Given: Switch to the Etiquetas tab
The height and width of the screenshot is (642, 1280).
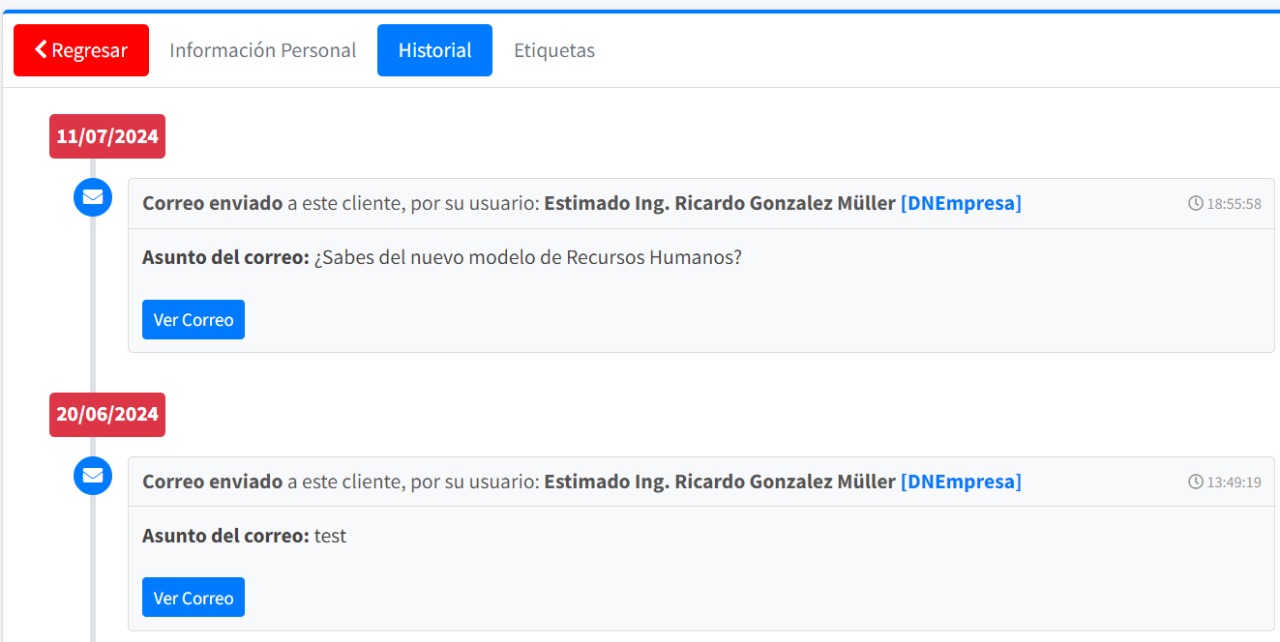Looking at the screenshot, I should (x=554, y=50).
